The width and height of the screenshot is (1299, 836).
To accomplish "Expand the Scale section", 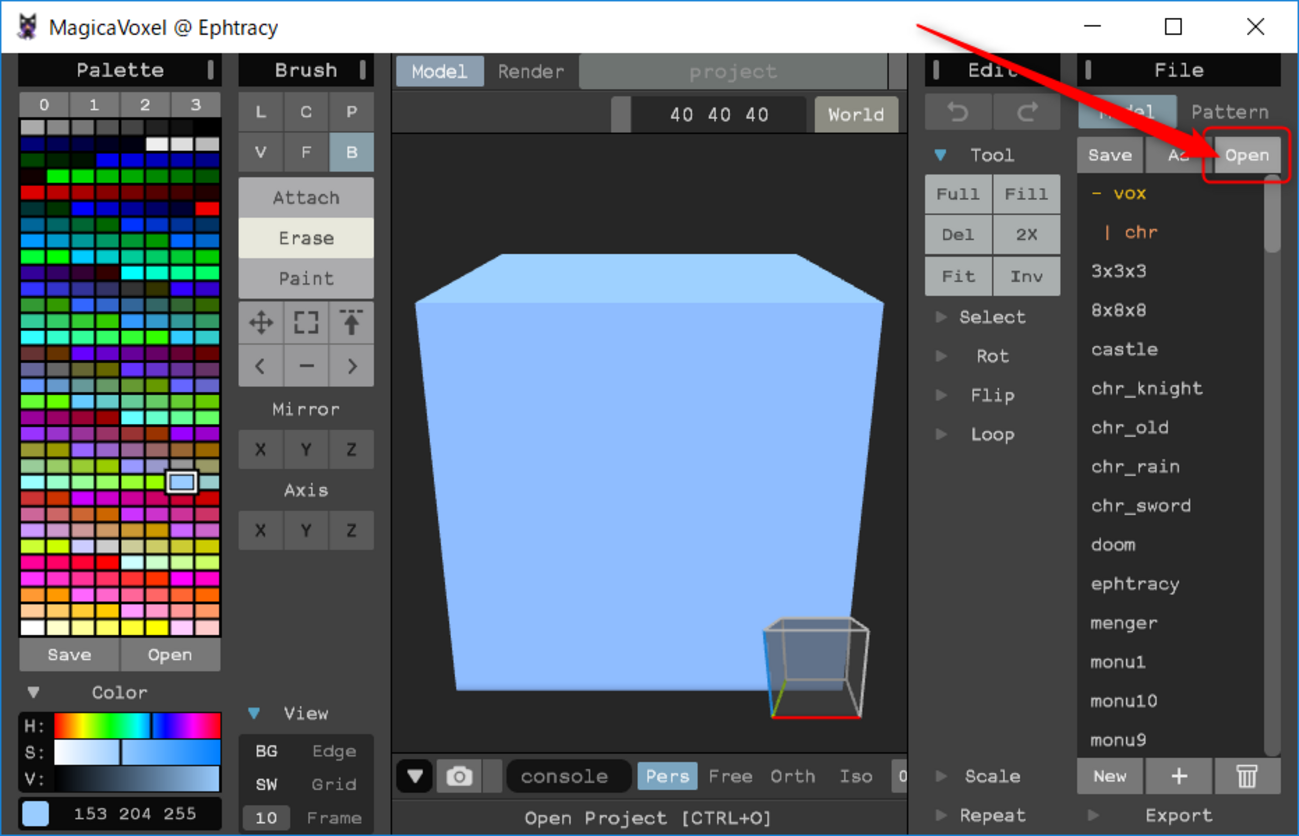I will tap(941, 776).
